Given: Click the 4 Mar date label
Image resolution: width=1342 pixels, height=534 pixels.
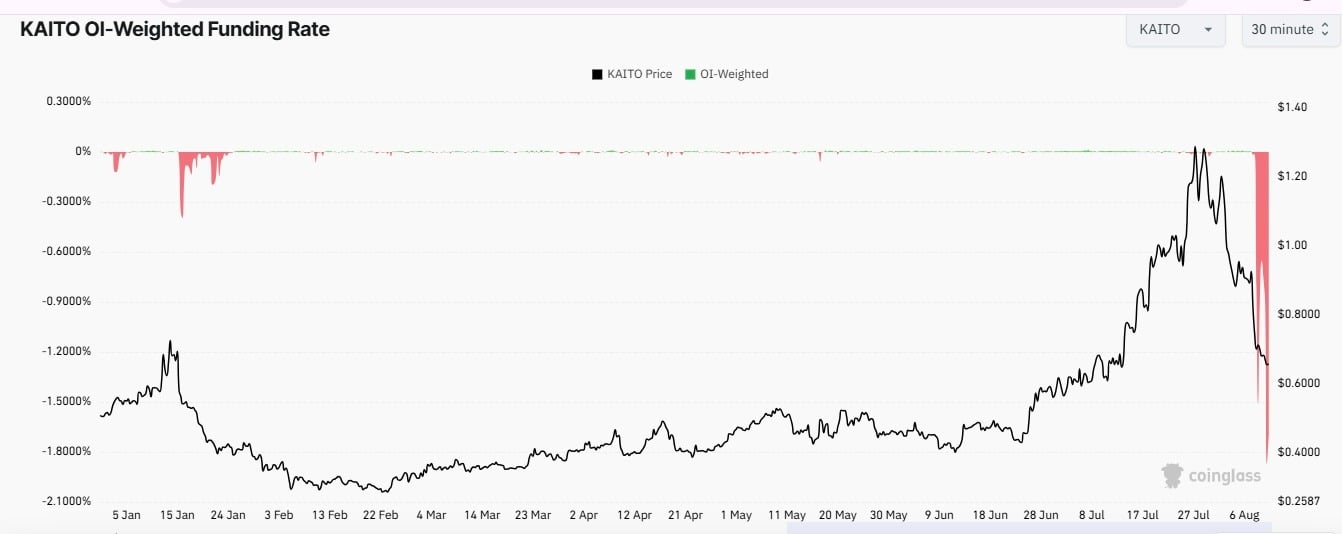Looking at the screenshot, I should click(431, 516).
